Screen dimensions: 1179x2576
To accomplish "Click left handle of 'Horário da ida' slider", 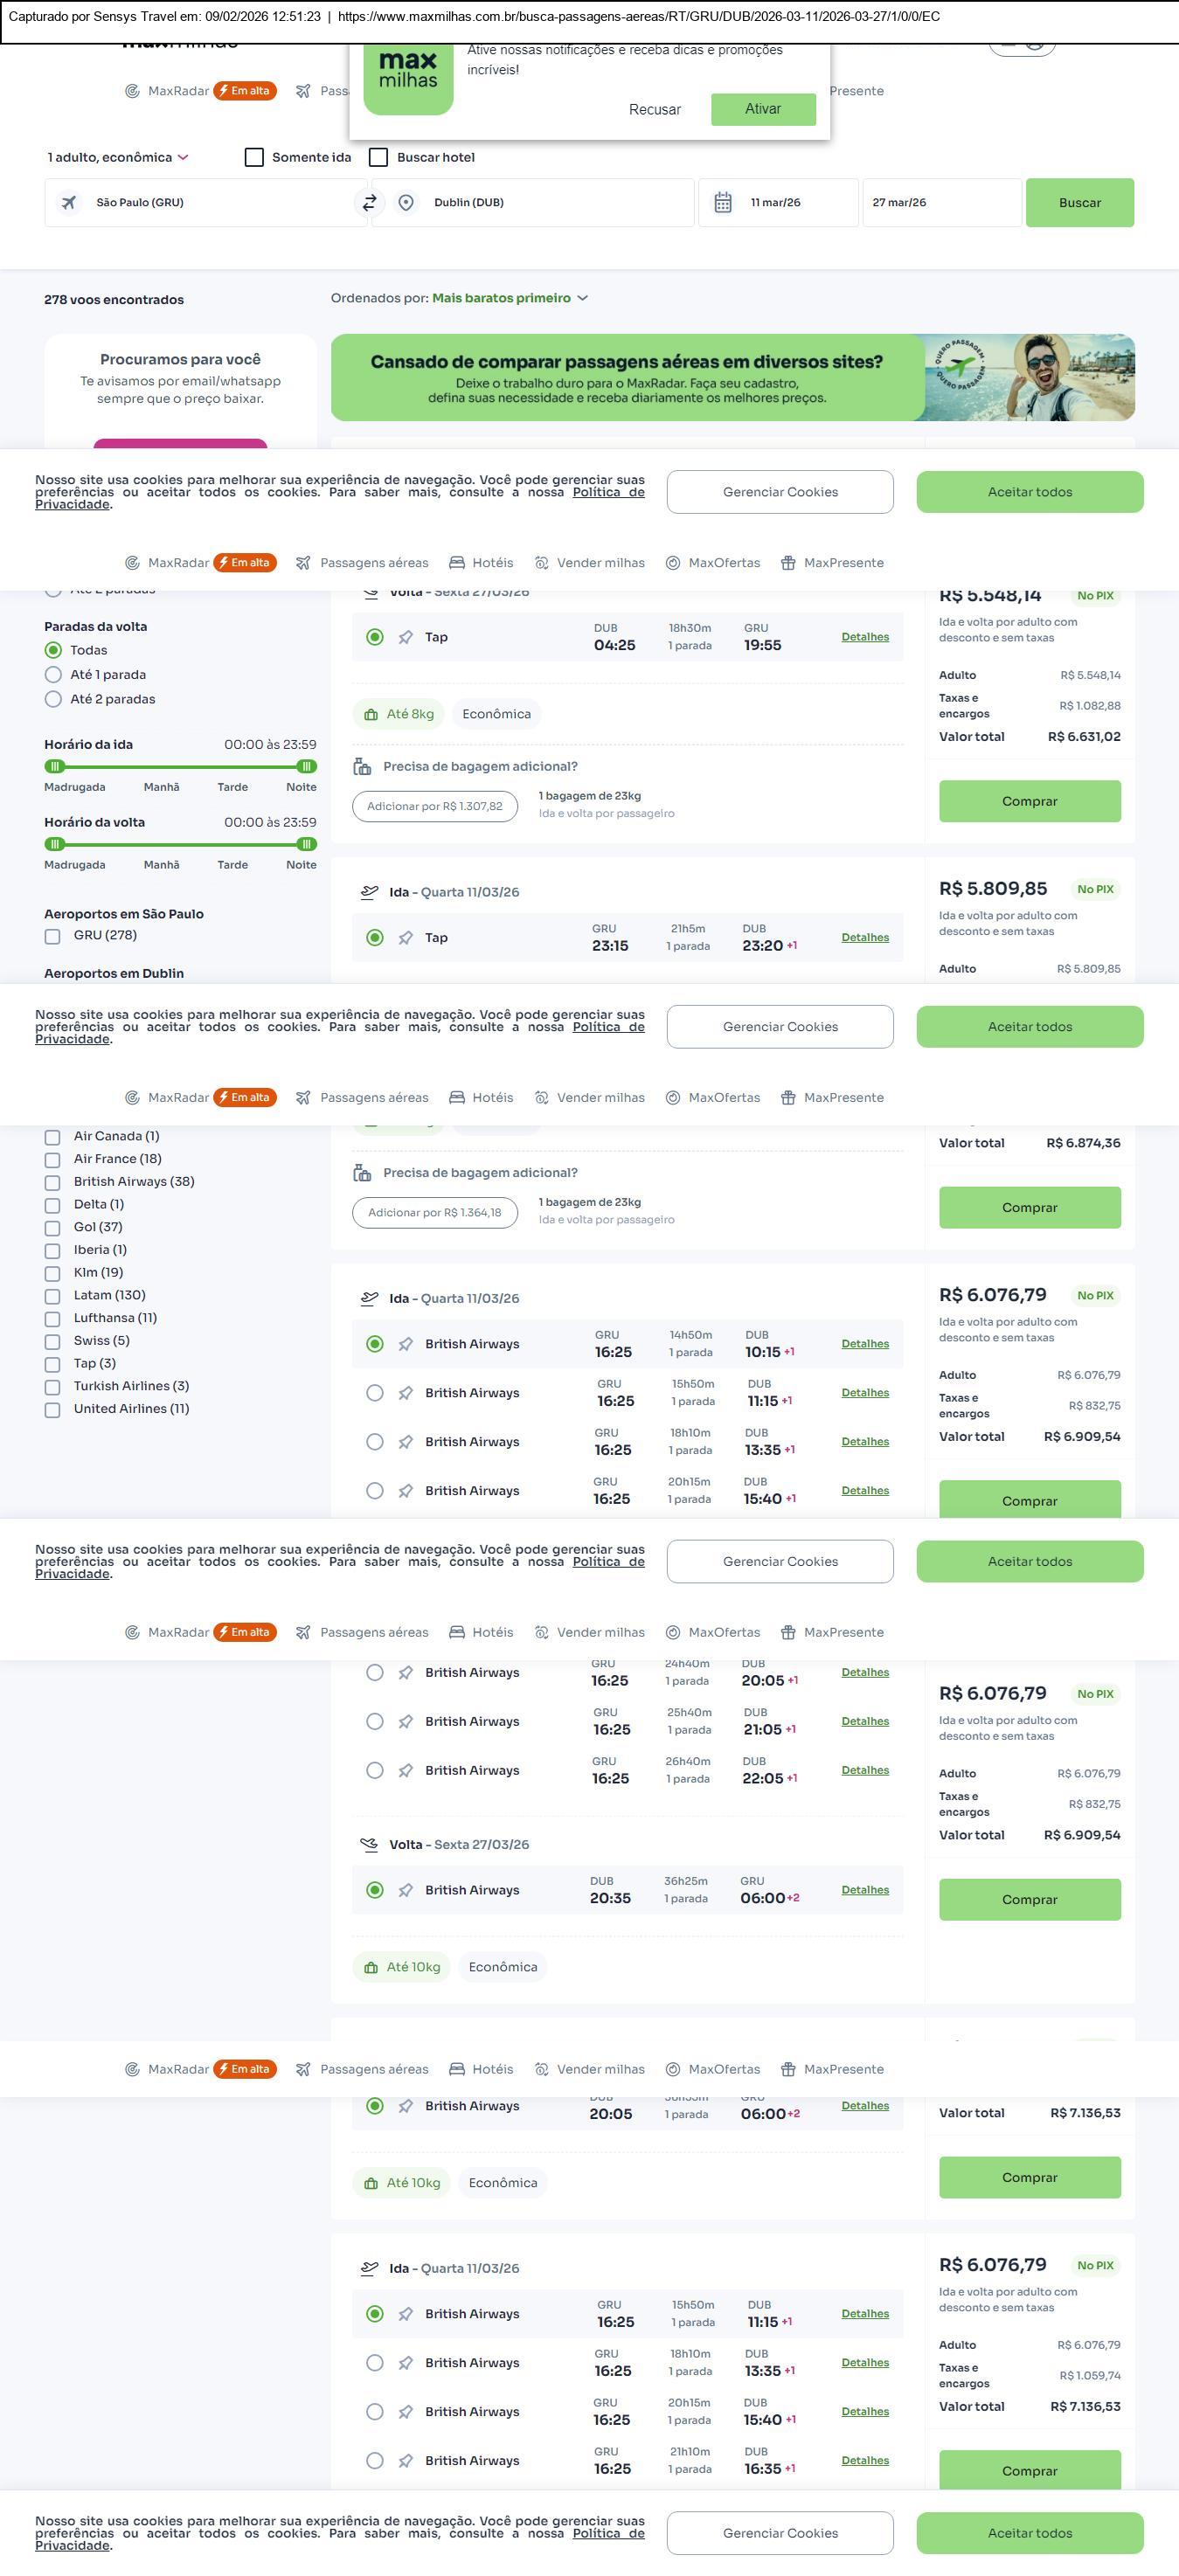I will tap(55, 767).
